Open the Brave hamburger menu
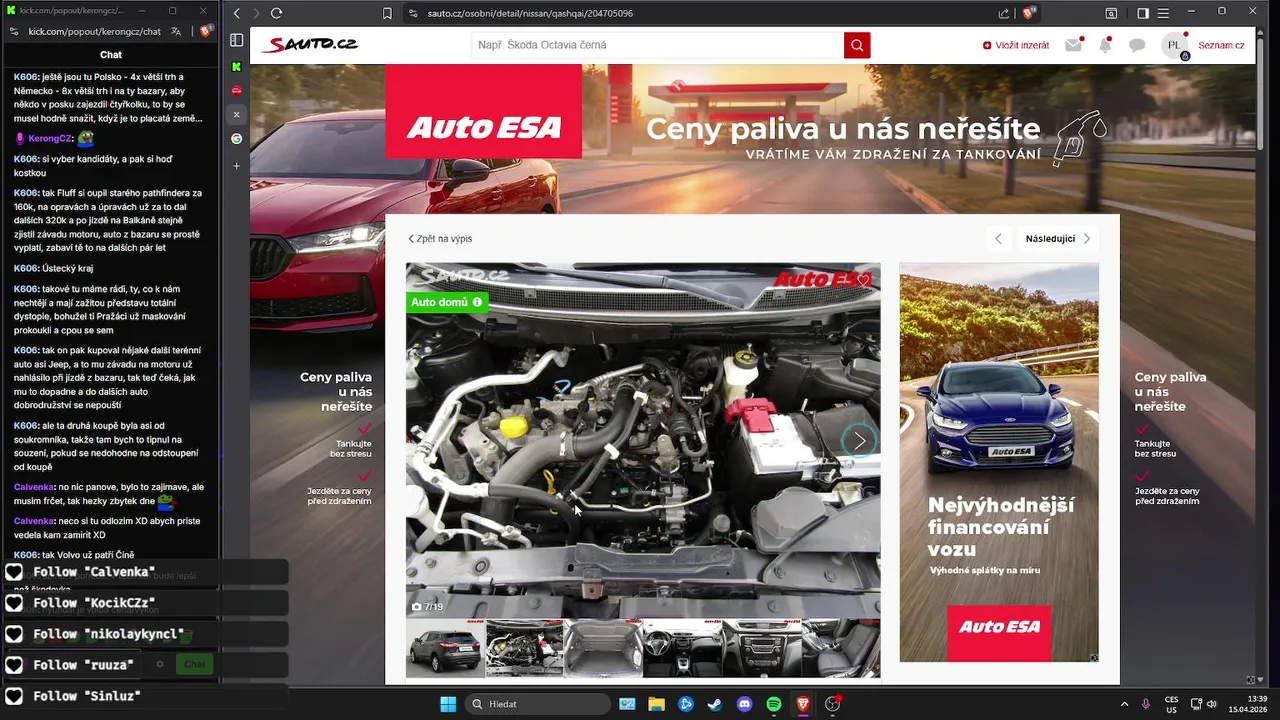Screen dimensions: 1280x720 pyautogui.click(x=1163, y=13)
